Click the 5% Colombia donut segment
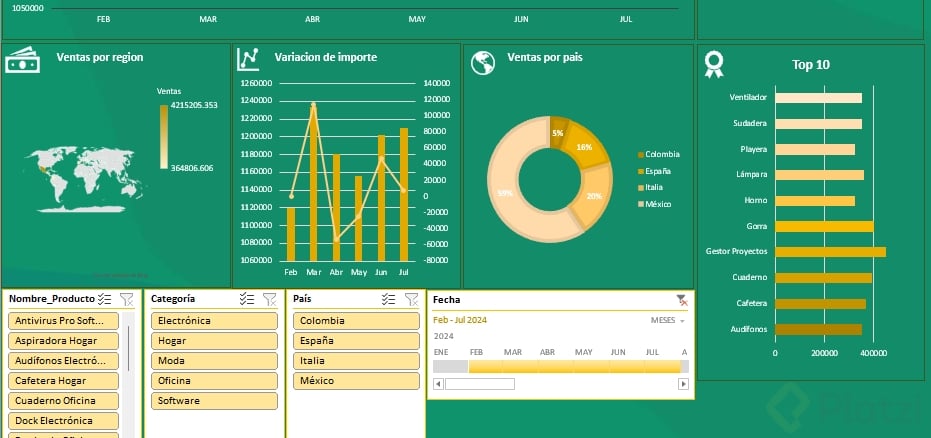Screen dimensions: 931x438 [x=558, y=131]
